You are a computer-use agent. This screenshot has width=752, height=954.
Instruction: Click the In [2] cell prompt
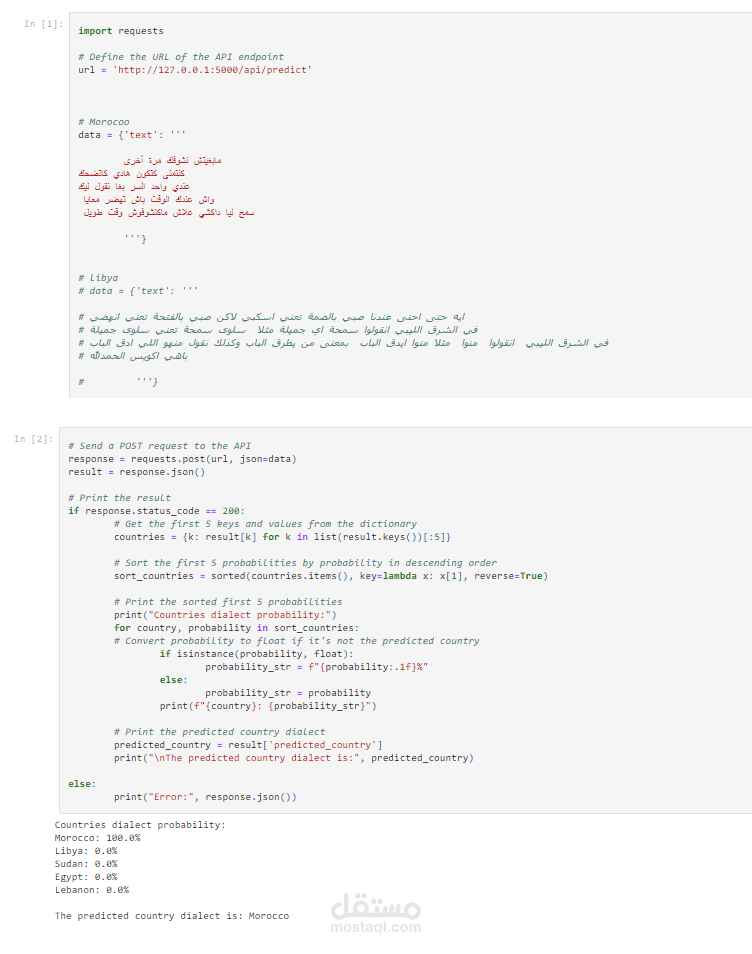(x=33, y=439)
